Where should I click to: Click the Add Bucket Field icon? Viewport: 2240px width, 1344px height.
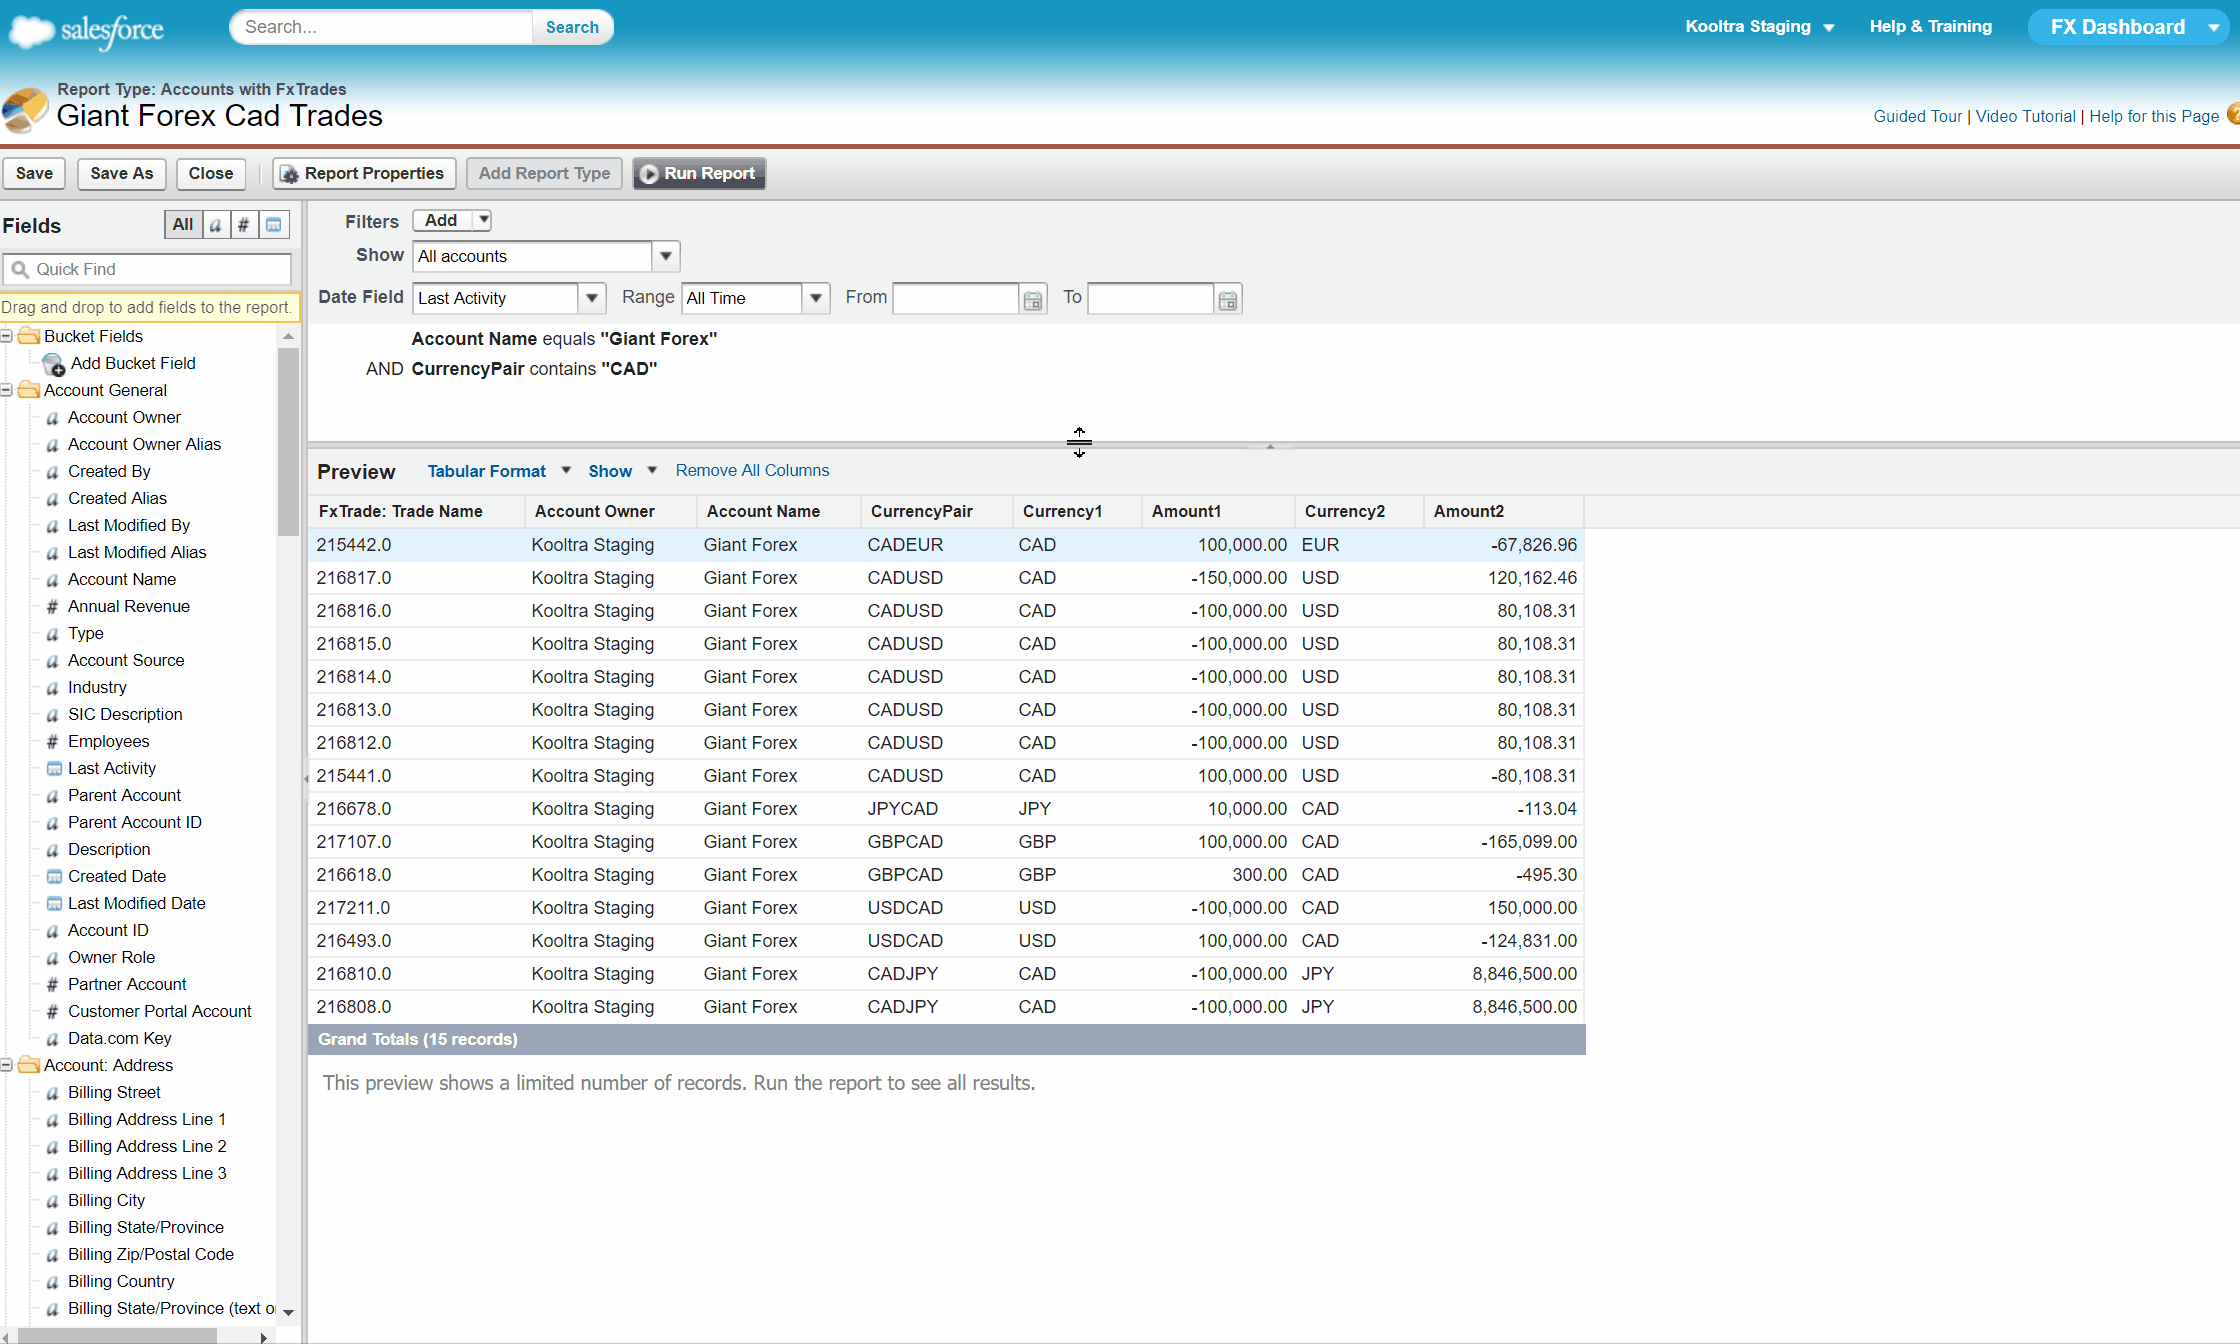coord(54,364)
